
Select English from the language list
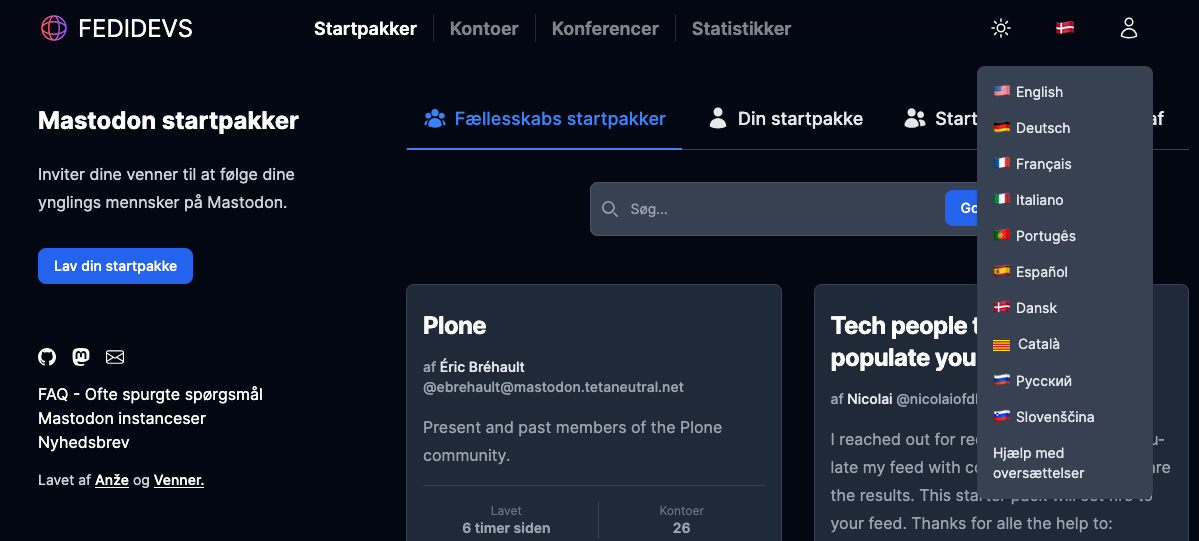tap(1039, 92)
